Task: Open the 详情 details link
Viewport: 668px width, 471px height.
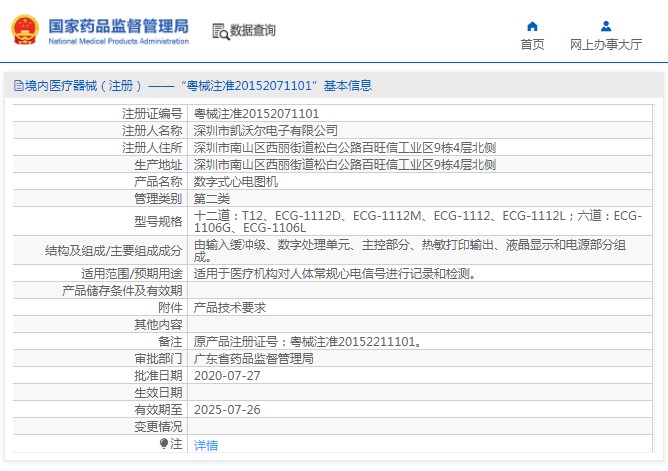Action: 206,445
